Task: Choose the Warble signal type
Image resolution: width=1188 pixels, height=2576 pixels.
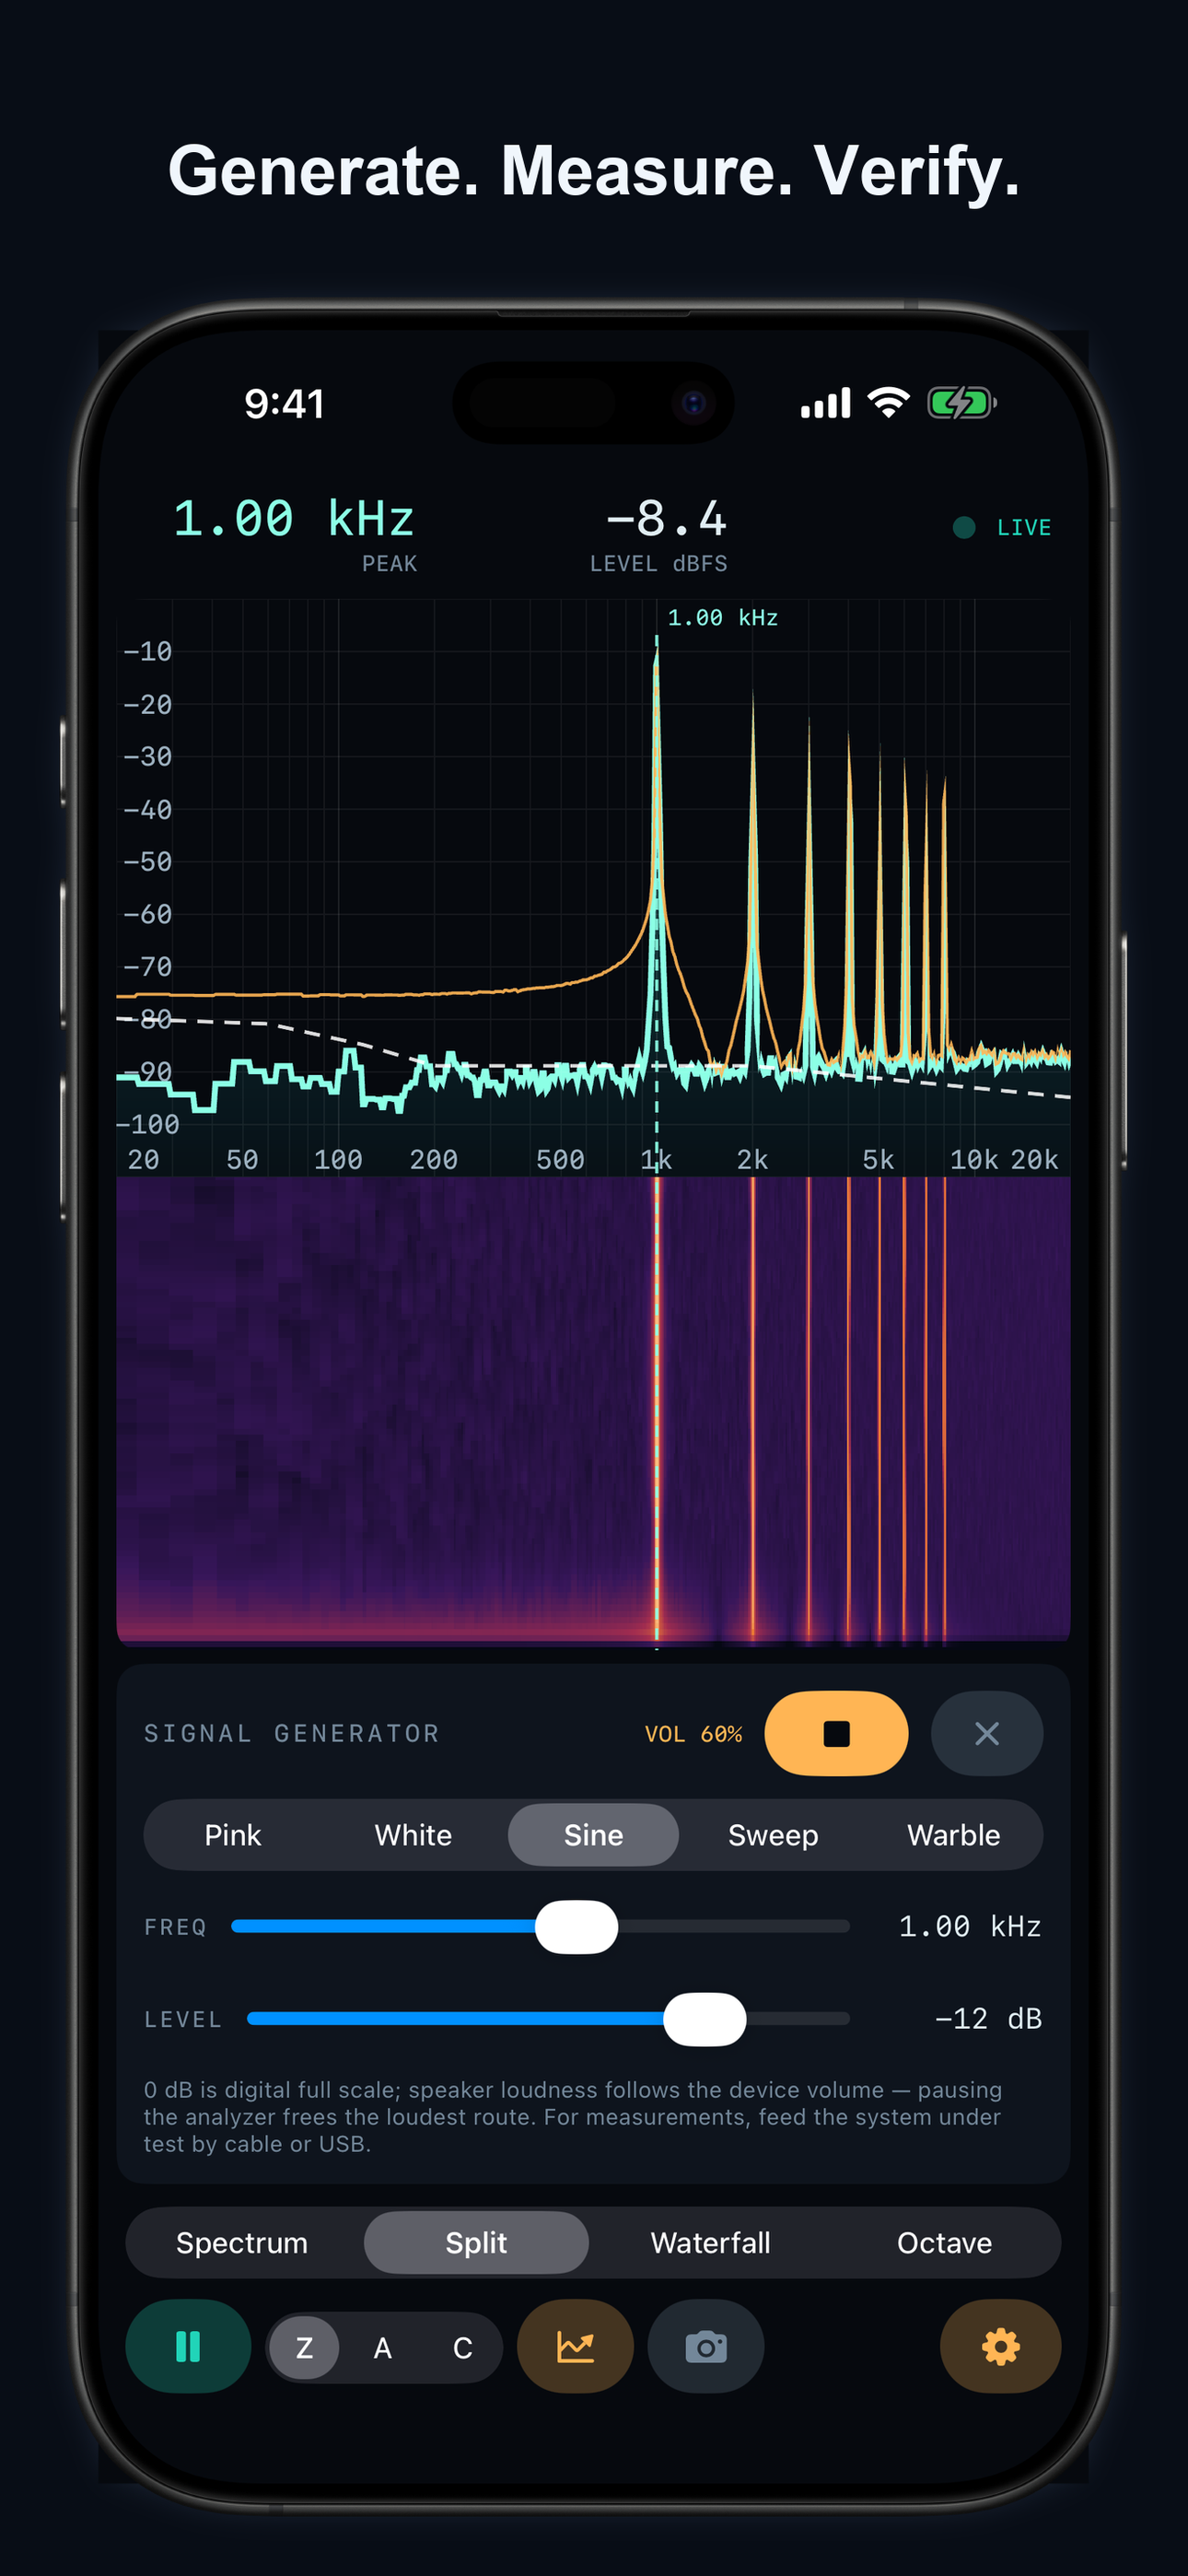Action: click(953, 1835)
